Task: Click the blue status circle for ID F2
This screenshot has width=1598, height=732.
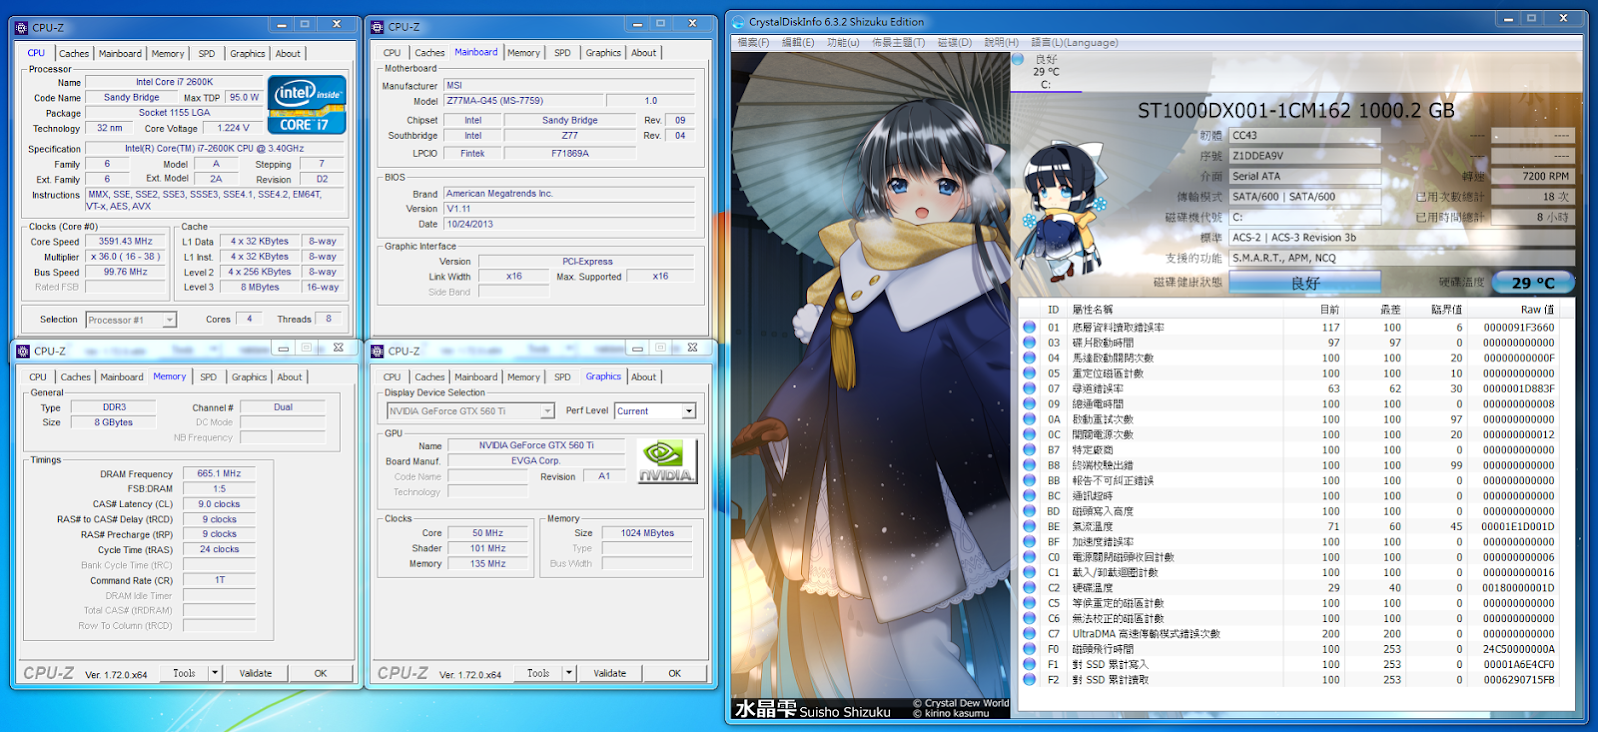Action: click(1029, 680)
